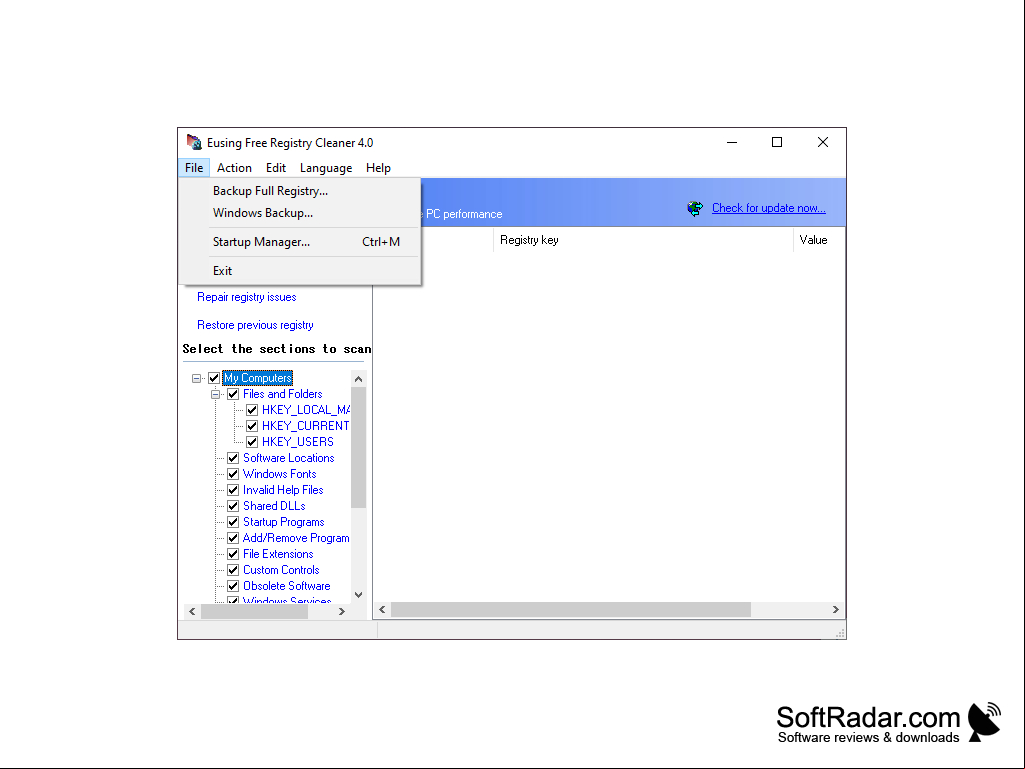Toggle the Startup Programs checkbox
Viewport: 1025px width, 769px height.
click(x=233, y=522)
